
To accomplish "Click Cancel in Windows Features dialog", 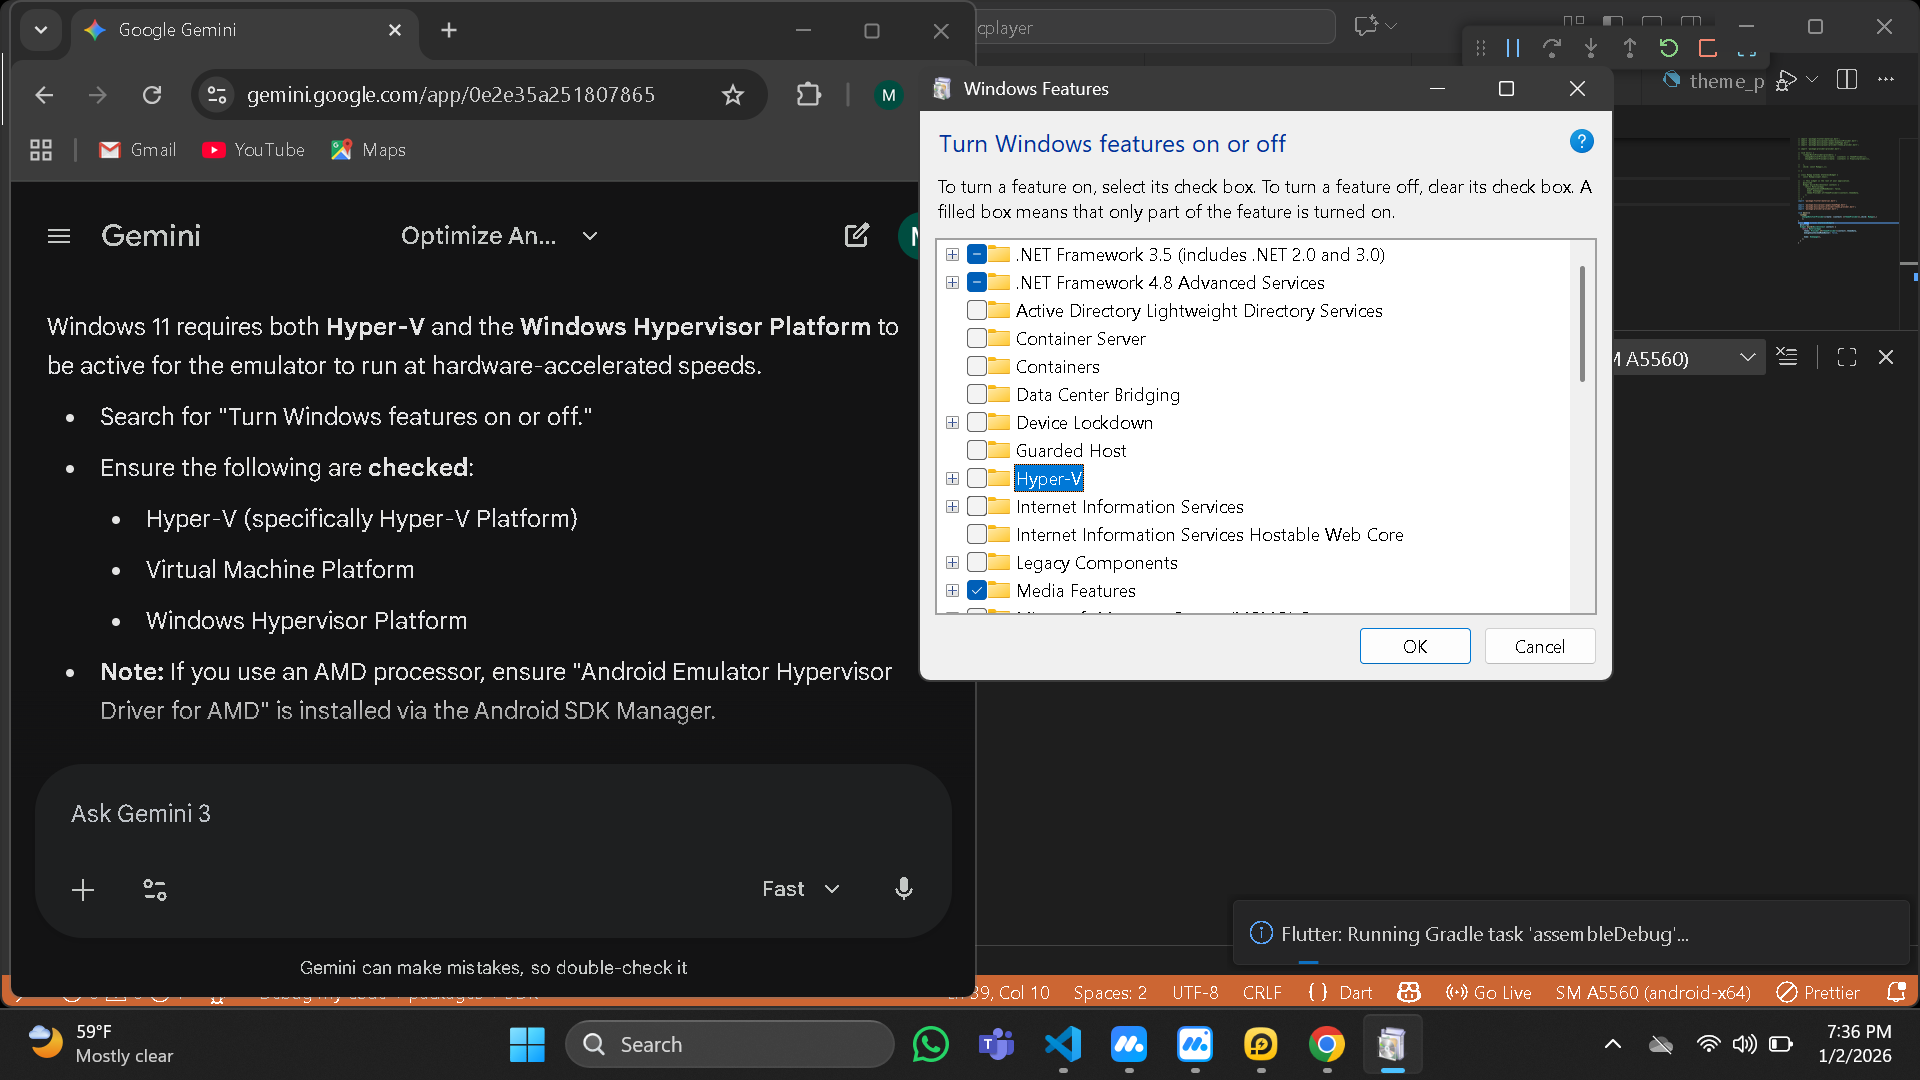I will click(x=1540, y=646).
